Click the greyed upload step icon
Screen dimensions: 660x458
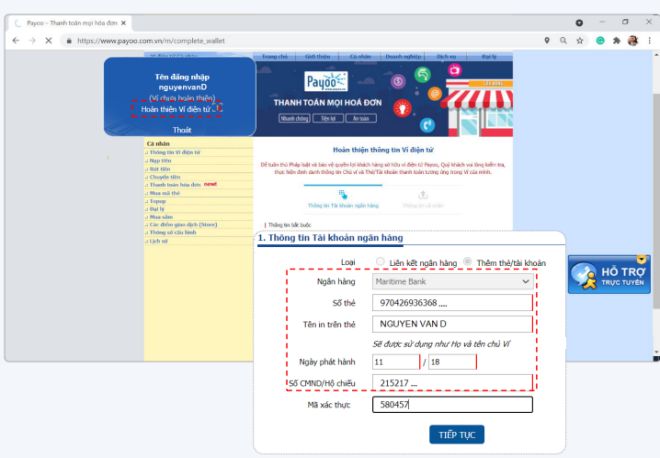[x=423, y=195]
